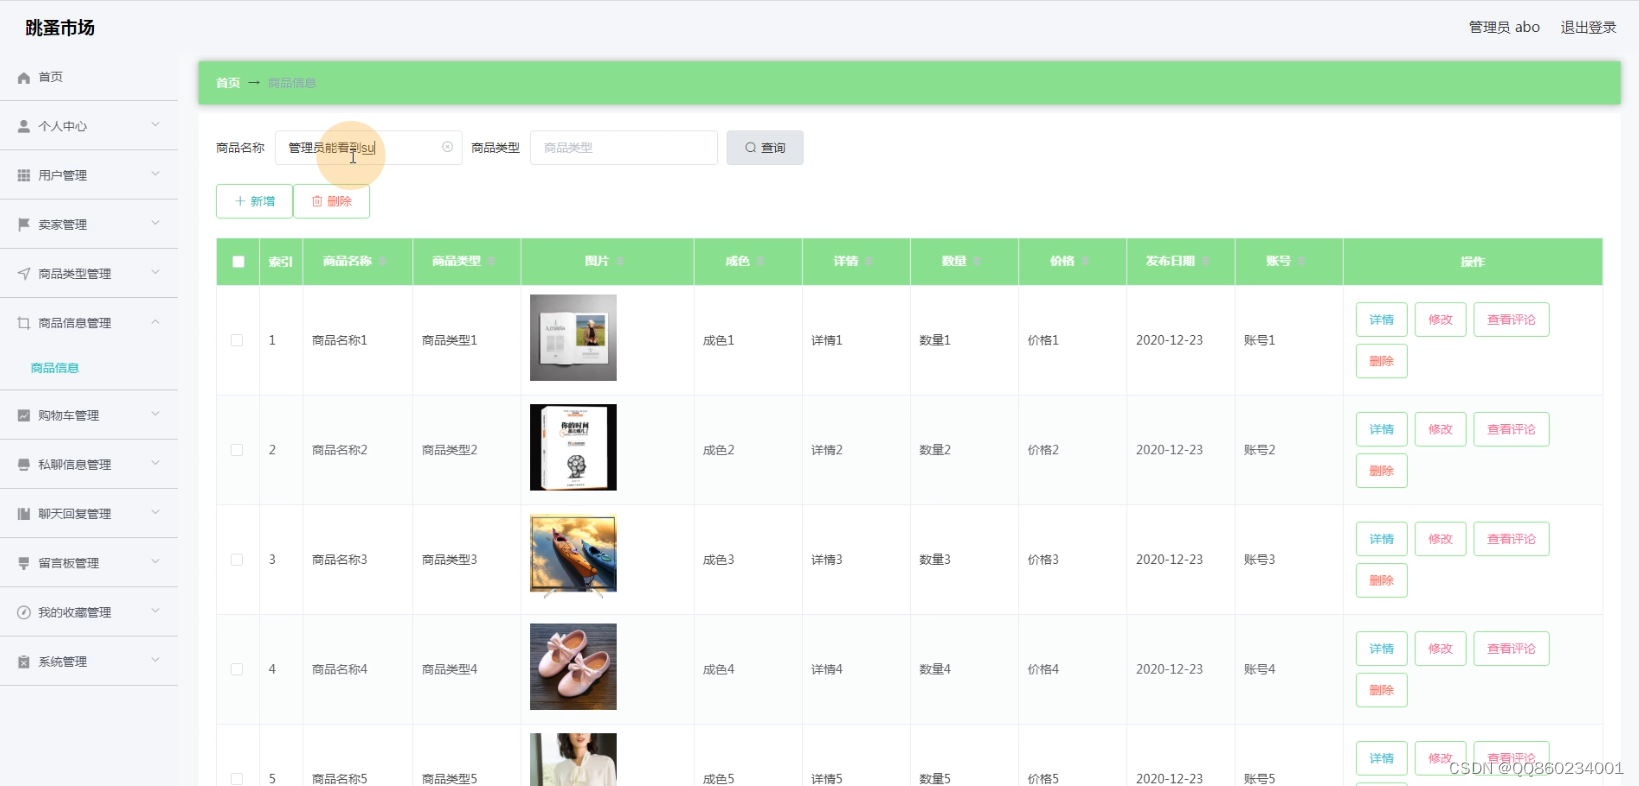Open the pink shoes thumbnail in row 4
This screenshot has width=1639, height=786.
(573, 667)
